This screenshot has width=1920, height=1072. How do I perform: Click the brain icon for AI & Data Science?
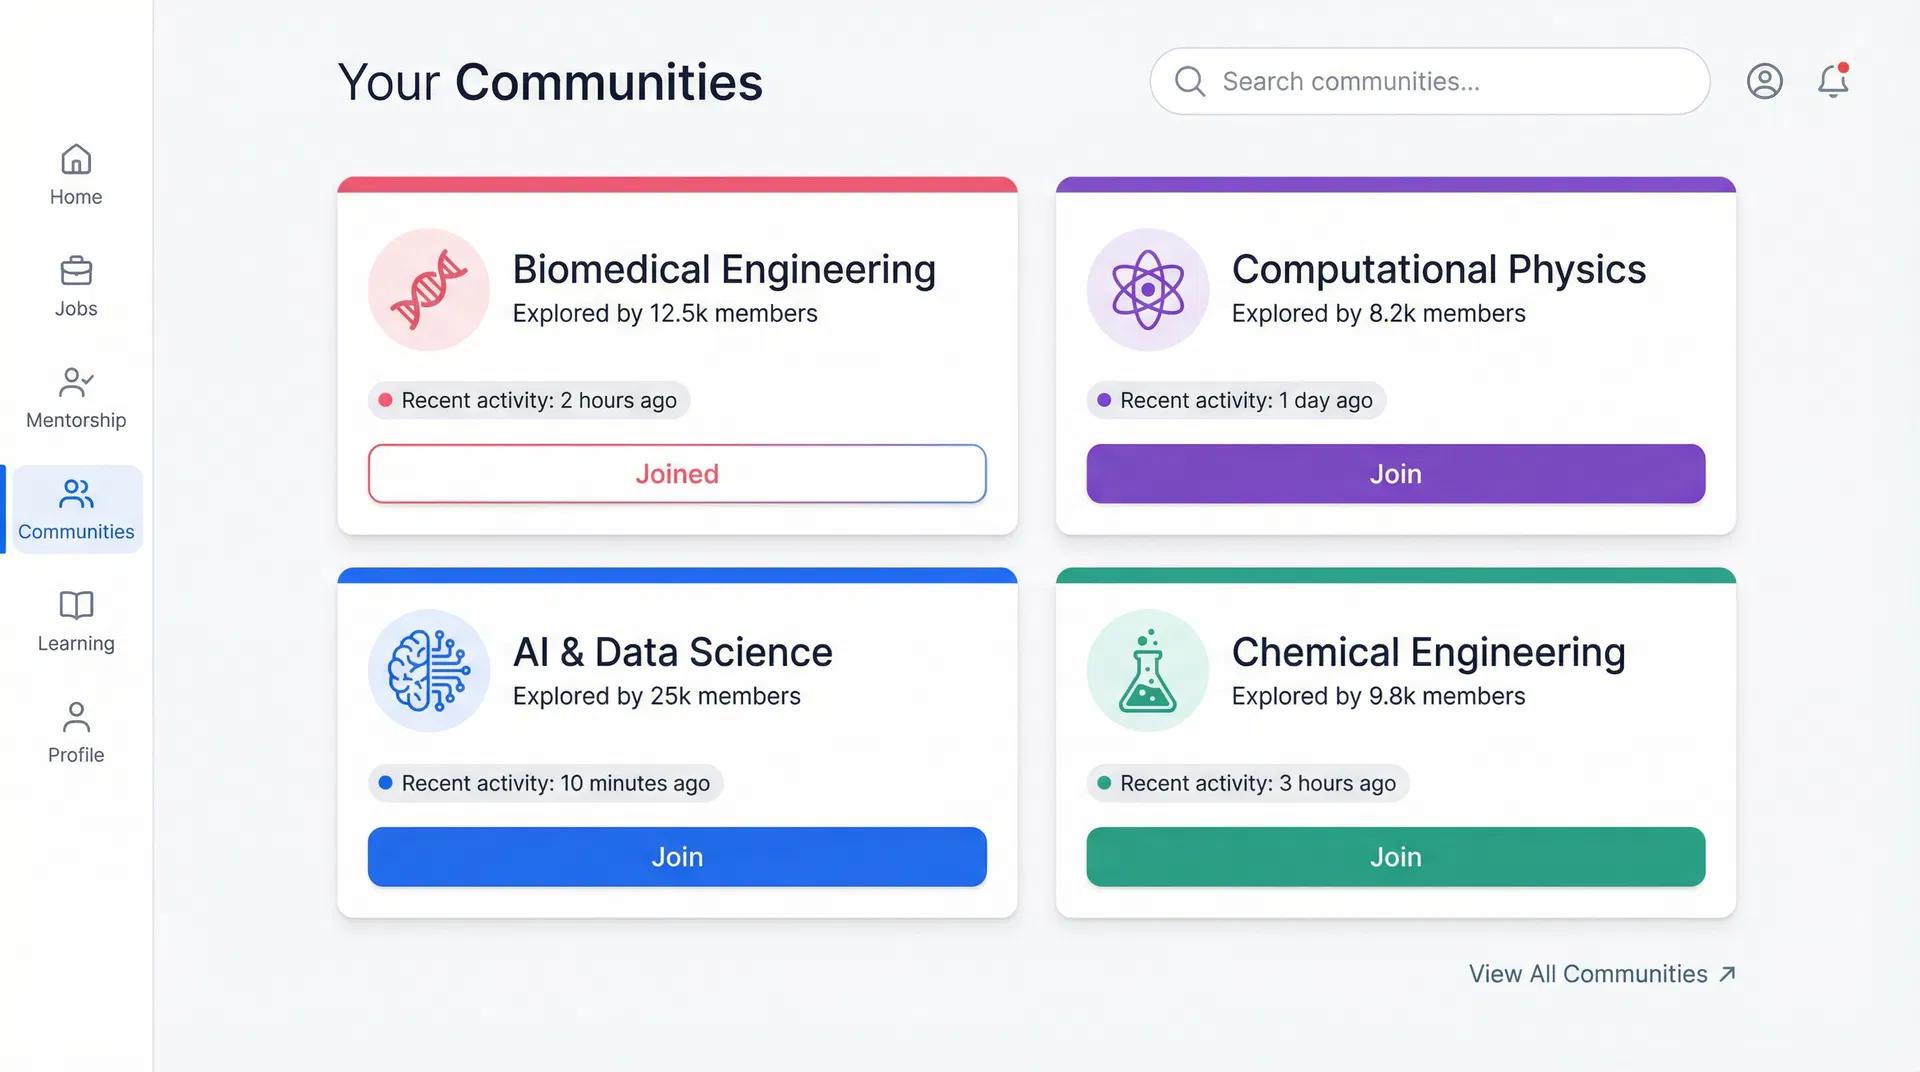(x=429, y=671)
